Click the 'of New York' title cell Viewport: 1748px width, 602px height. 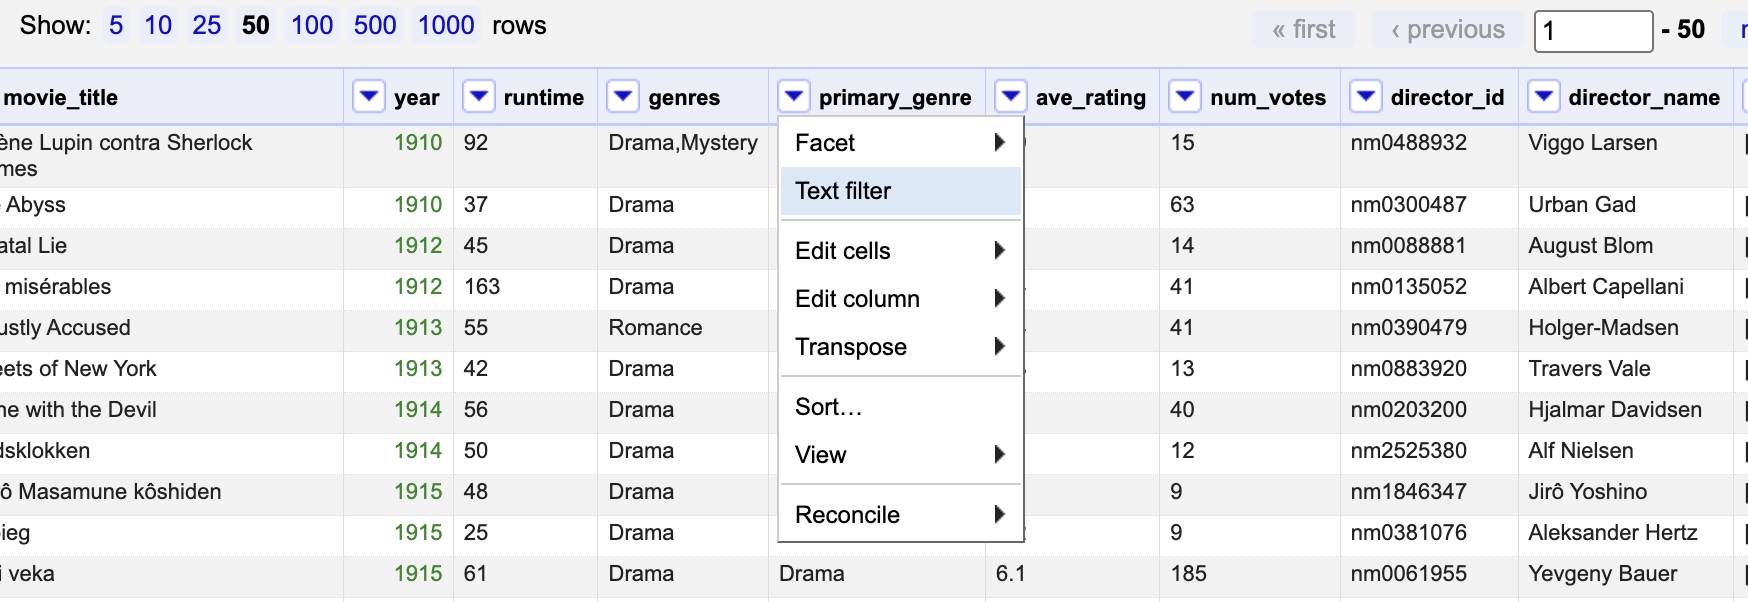tap(79, 369)
